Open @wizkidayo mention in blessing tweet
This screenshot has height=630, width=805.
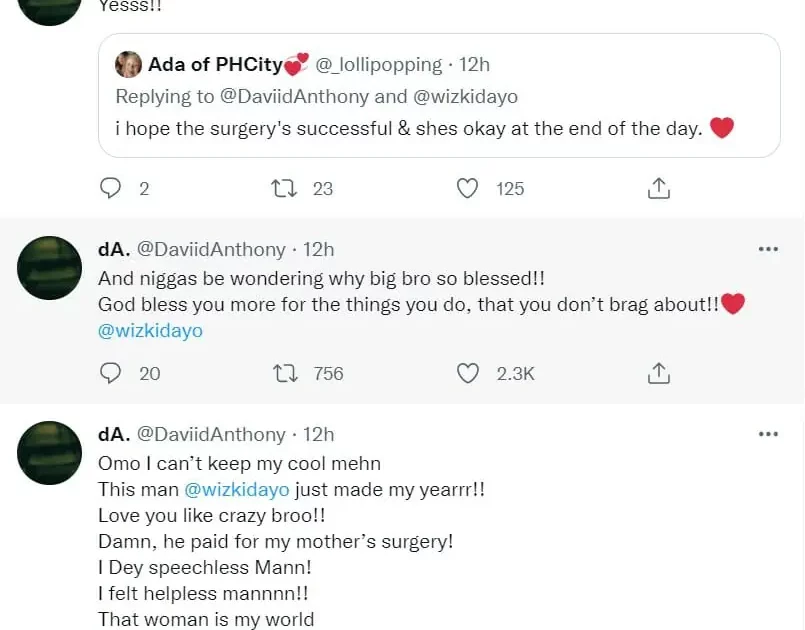150,331
